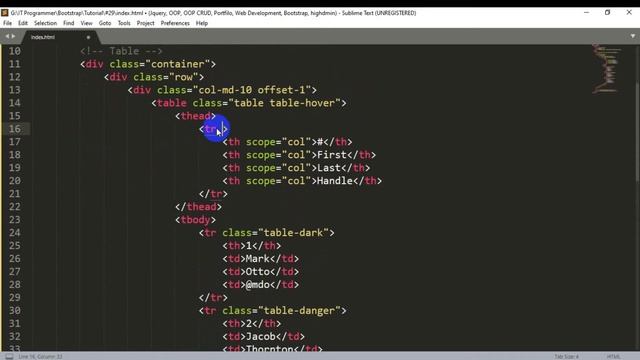Click the Table comment on line 10
The image size is (640, 360).
121,51
